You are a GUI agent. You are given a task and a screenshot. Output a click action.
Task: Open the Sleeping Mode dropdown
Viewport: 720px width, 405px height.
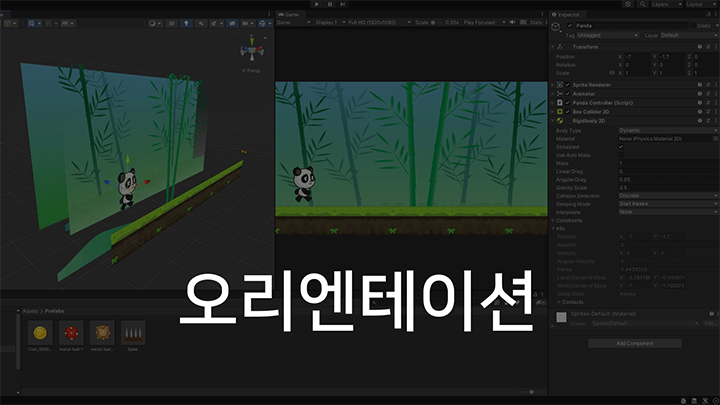[668, 204]
